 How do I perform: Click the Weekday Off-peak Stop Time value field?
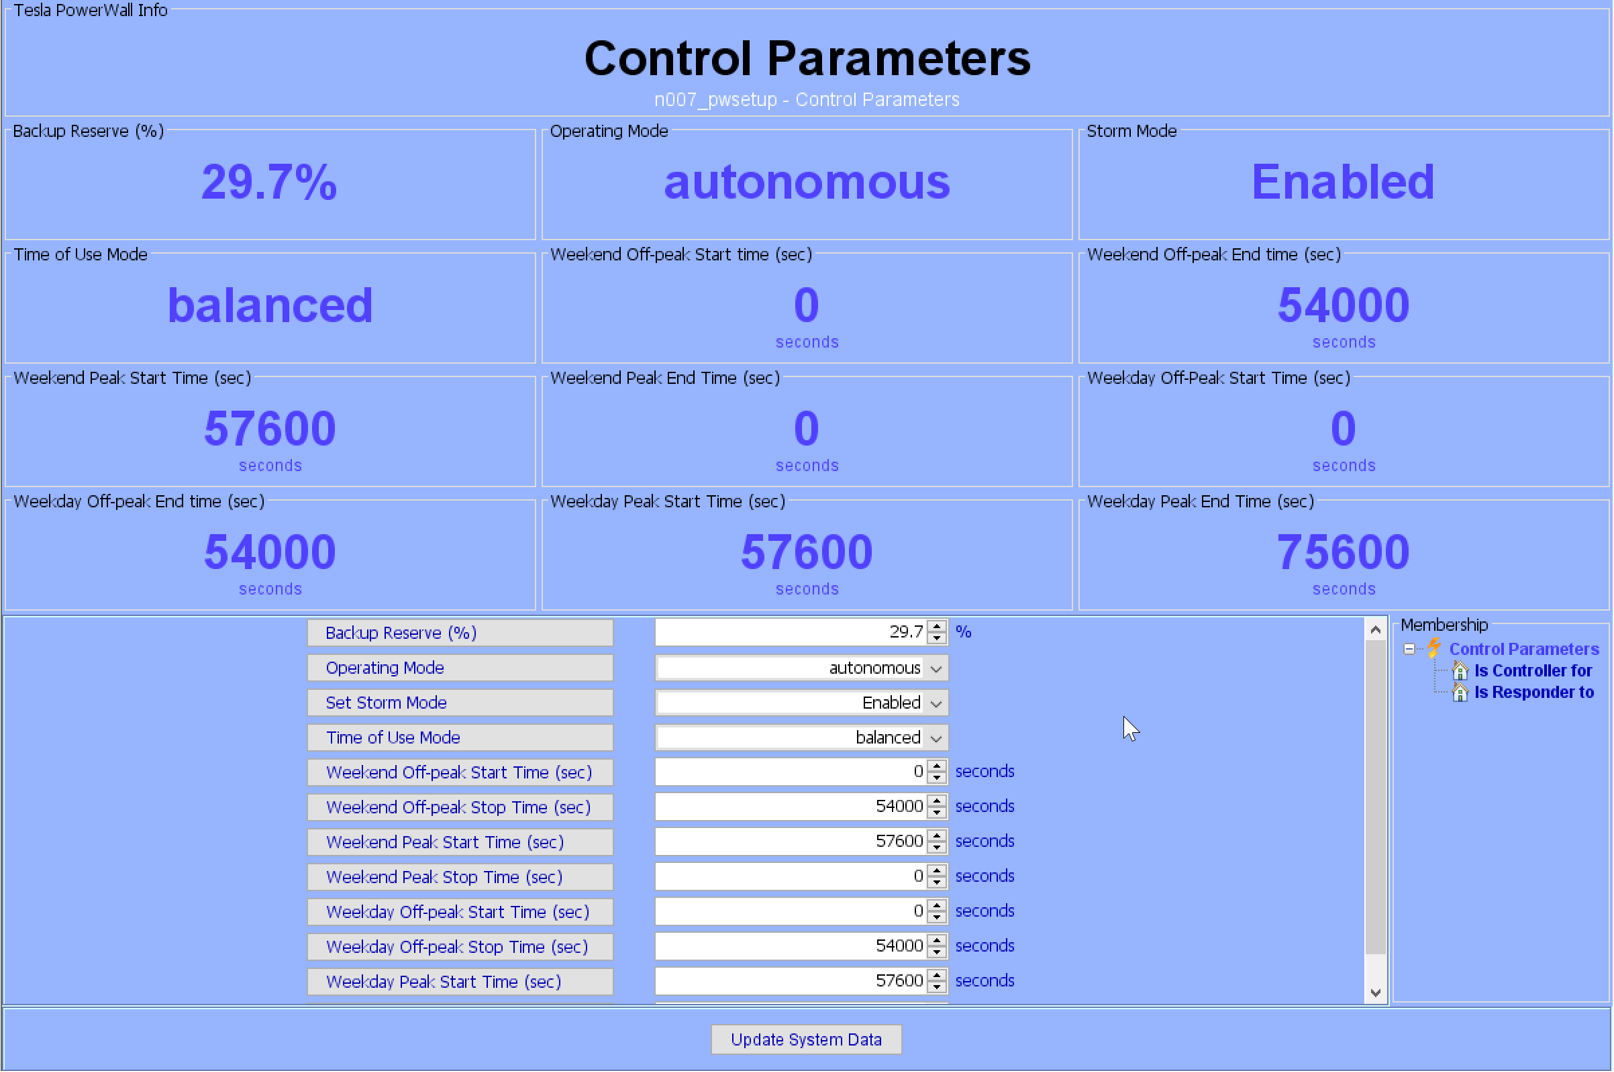point(791,946)
